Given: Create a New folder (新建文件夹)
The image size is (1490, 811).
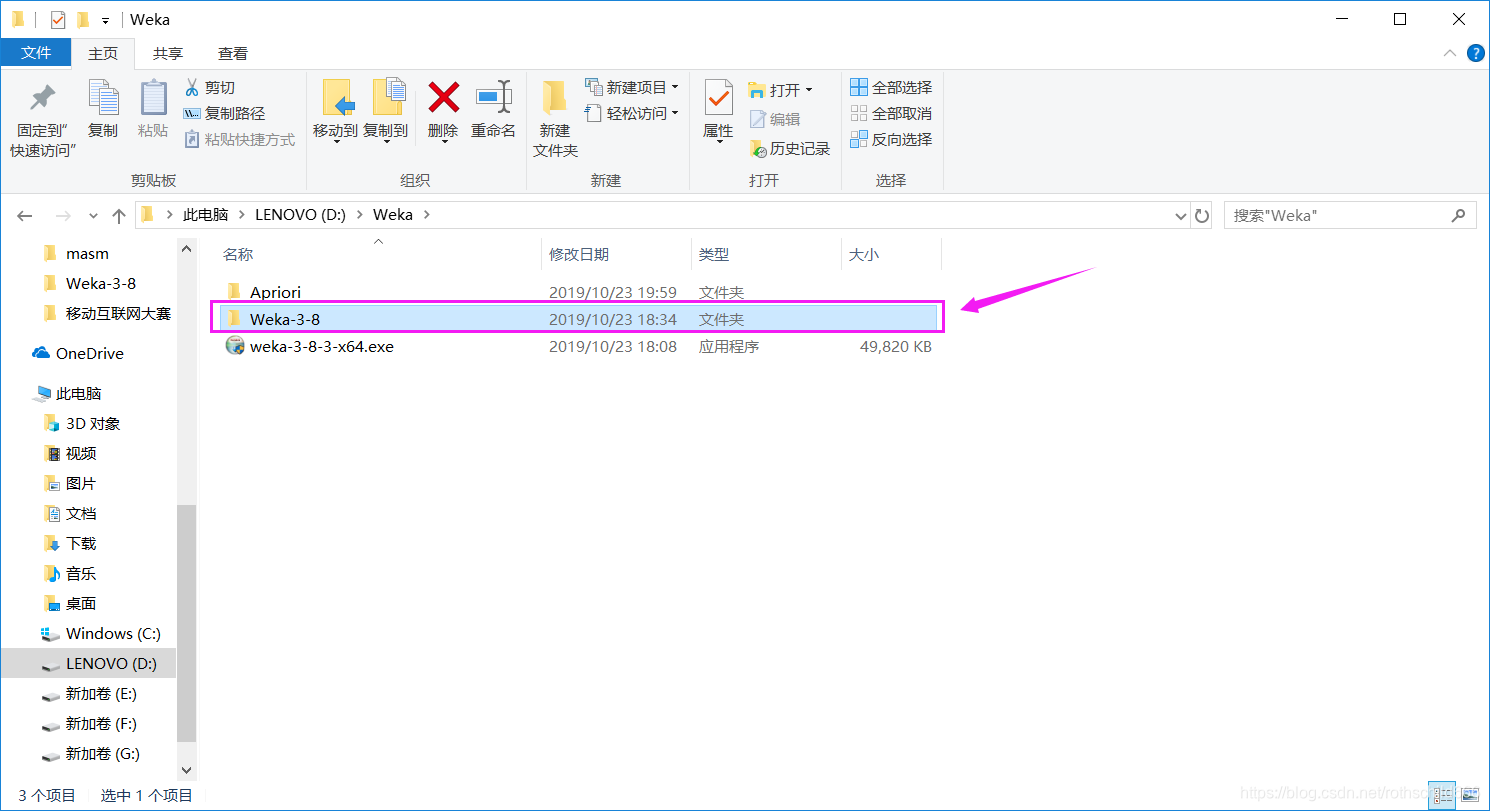Looking at the screenshot, I should [555, 118].
